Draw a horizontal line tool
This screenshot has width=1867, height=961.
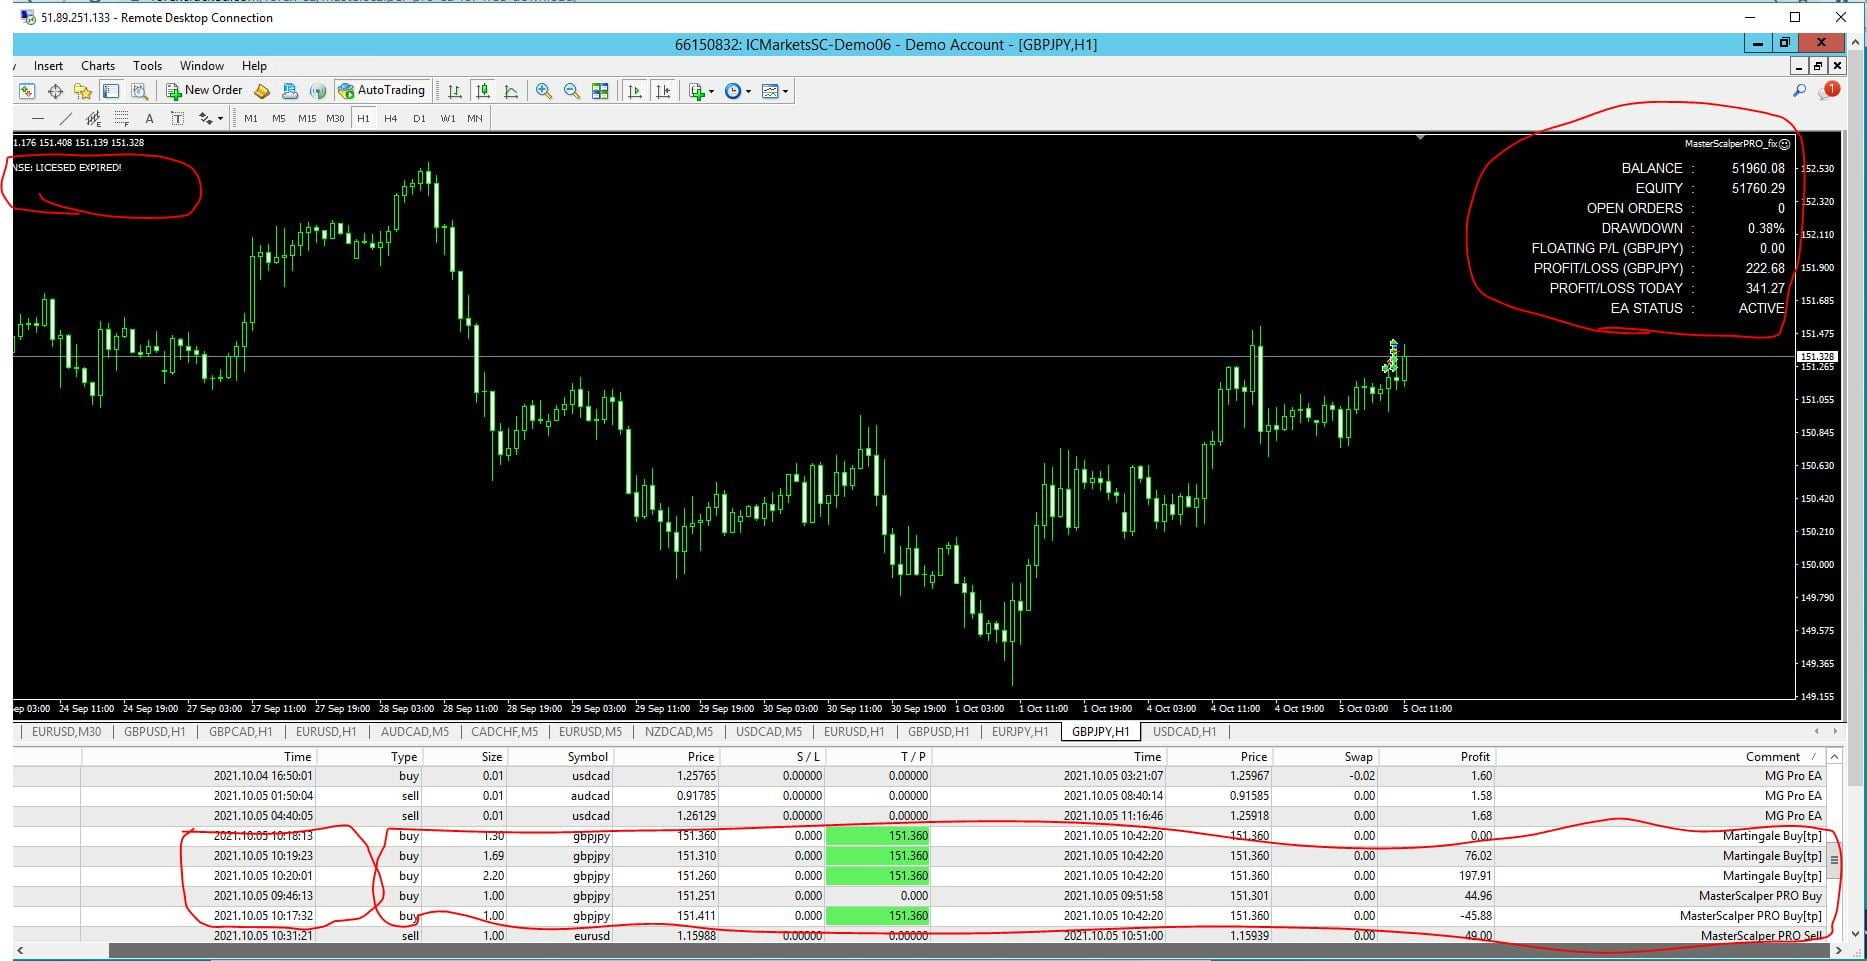(x=38, y=118)
